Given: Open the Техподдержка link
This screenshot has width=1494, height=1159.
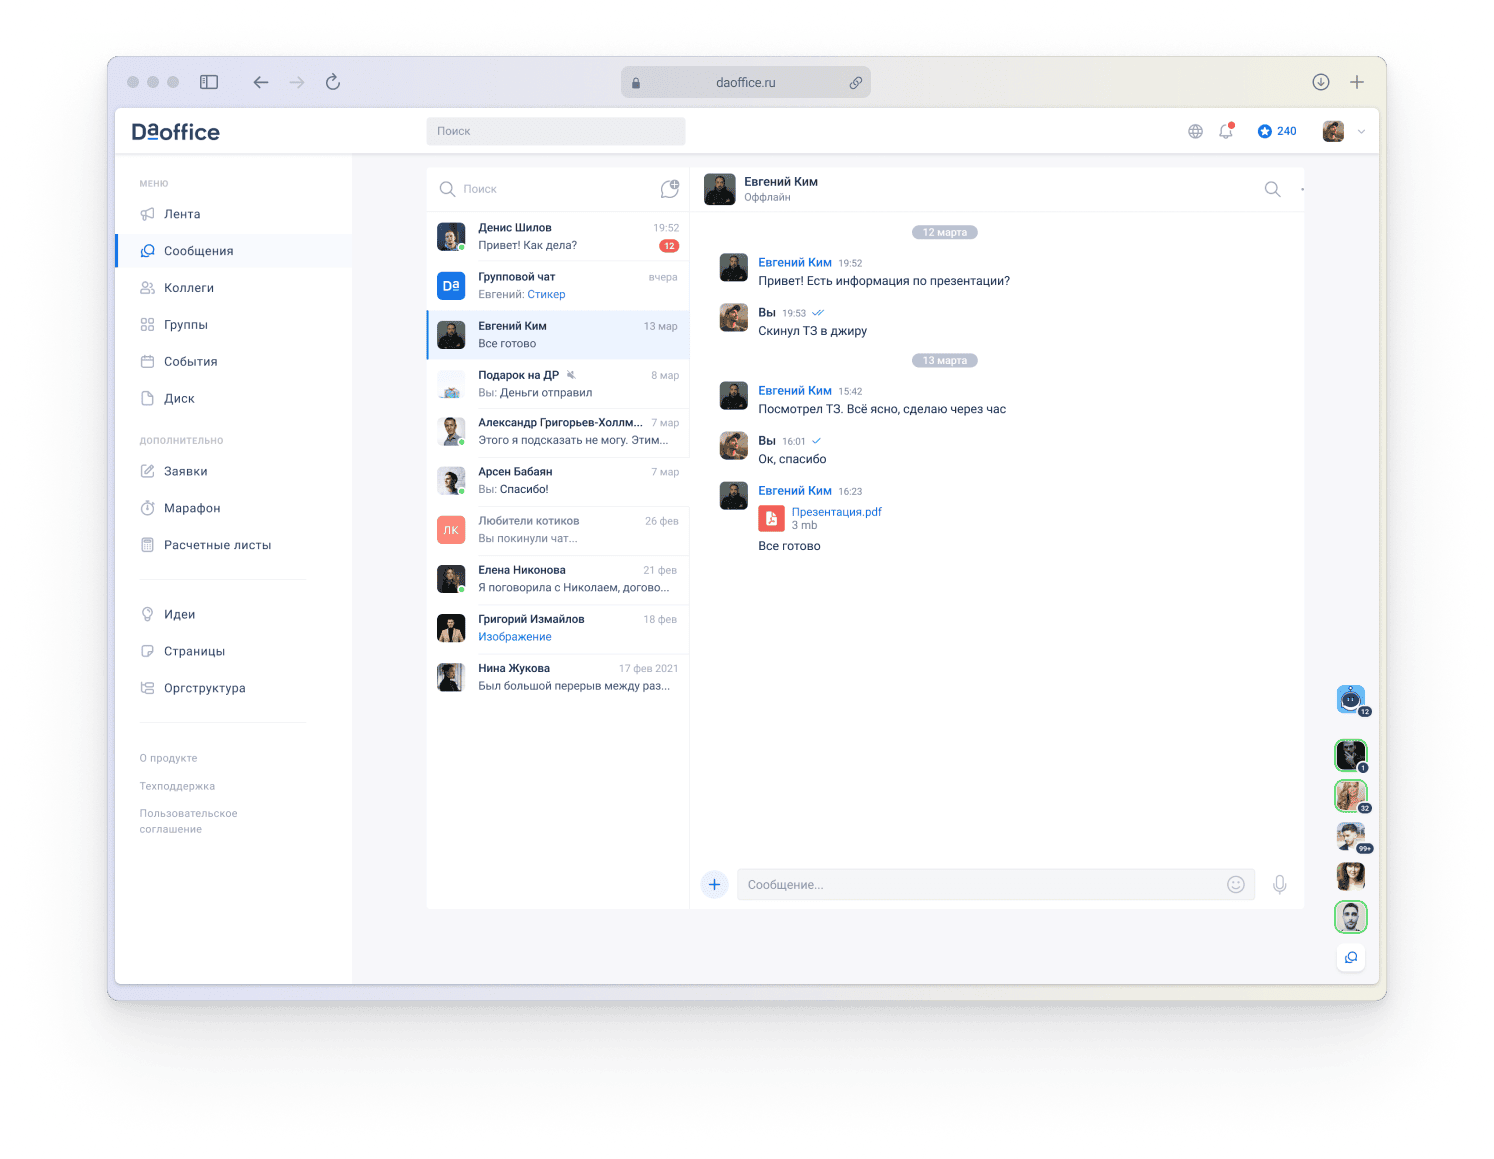Looking at the screenshot, I should 177,786.
